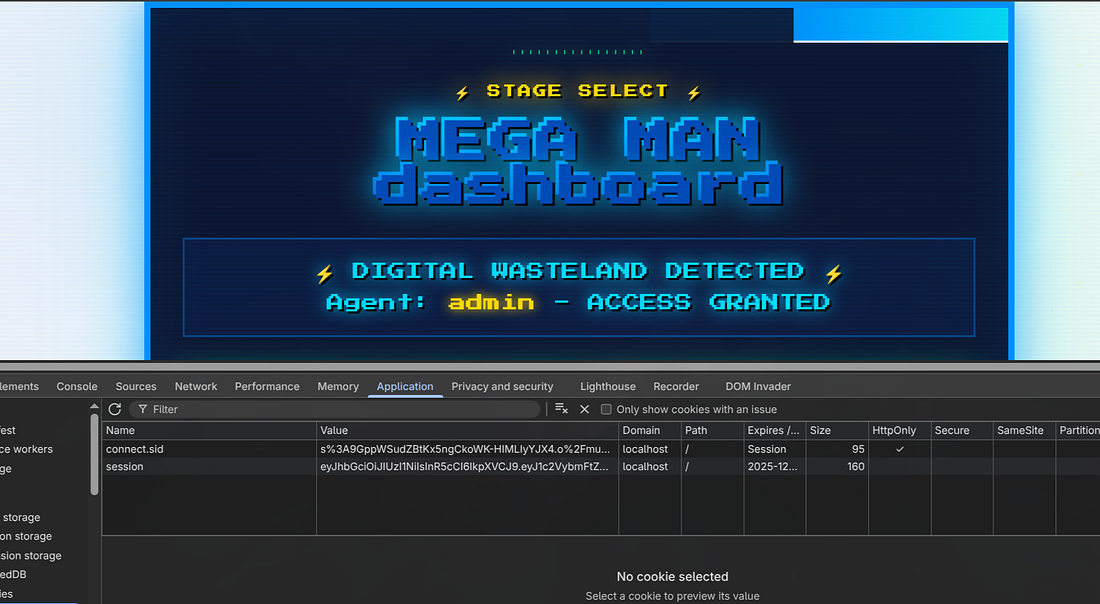Sort by Expires column header
Viewport: 1100px width, 604px height.
tap(774, 431)
